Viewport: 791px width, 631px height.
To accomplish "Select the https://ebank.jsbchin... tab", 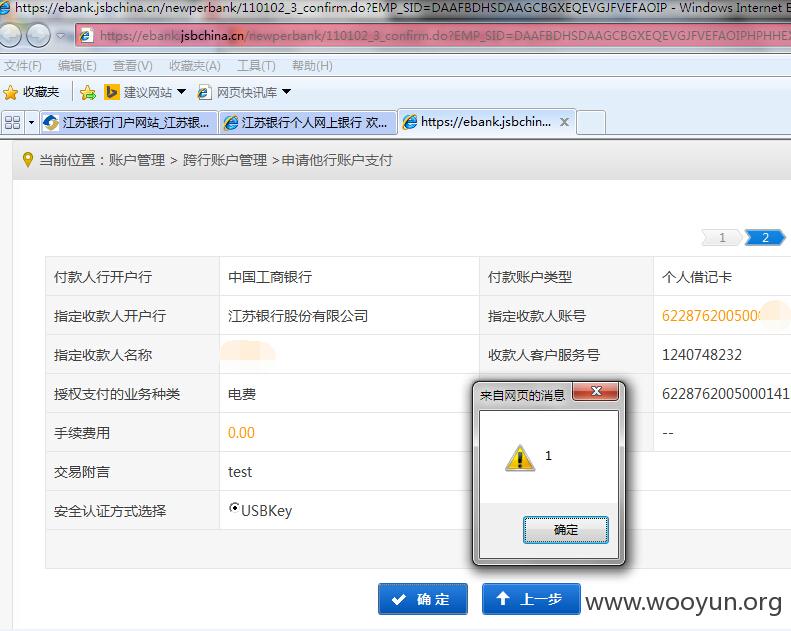I will [x=486, y=122].
